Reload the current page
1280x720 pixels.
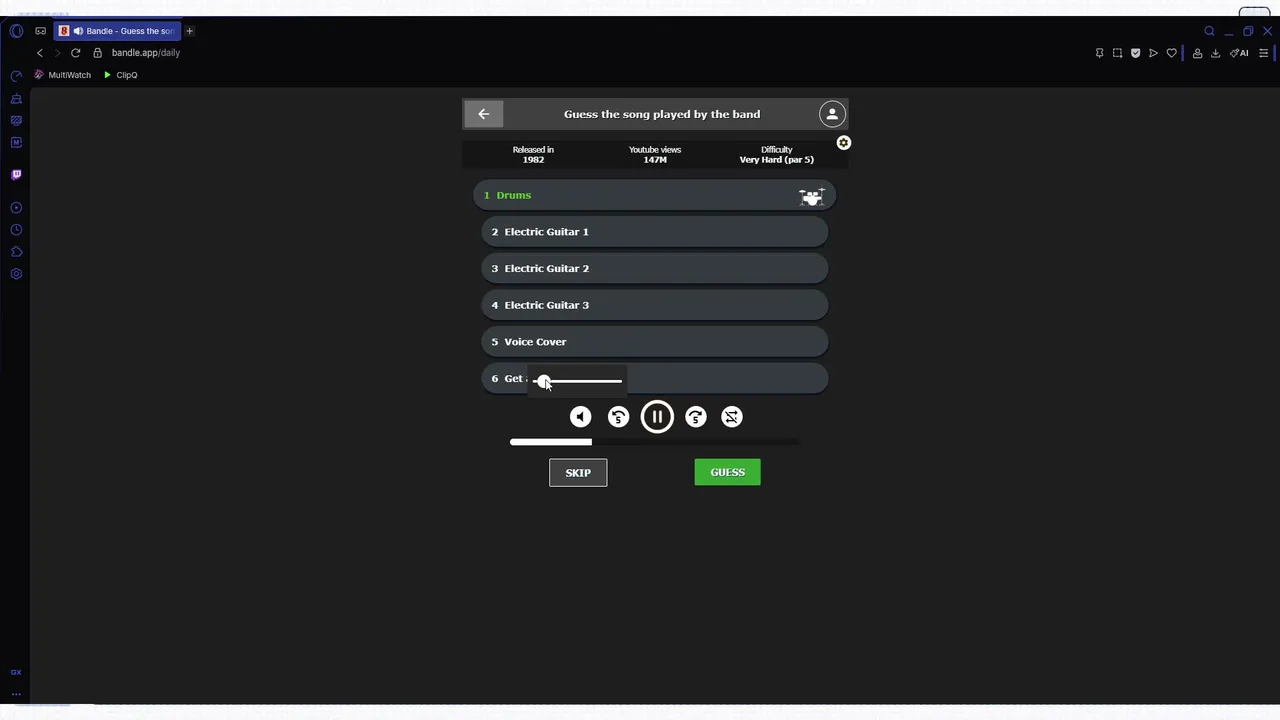tap(75, 53)
